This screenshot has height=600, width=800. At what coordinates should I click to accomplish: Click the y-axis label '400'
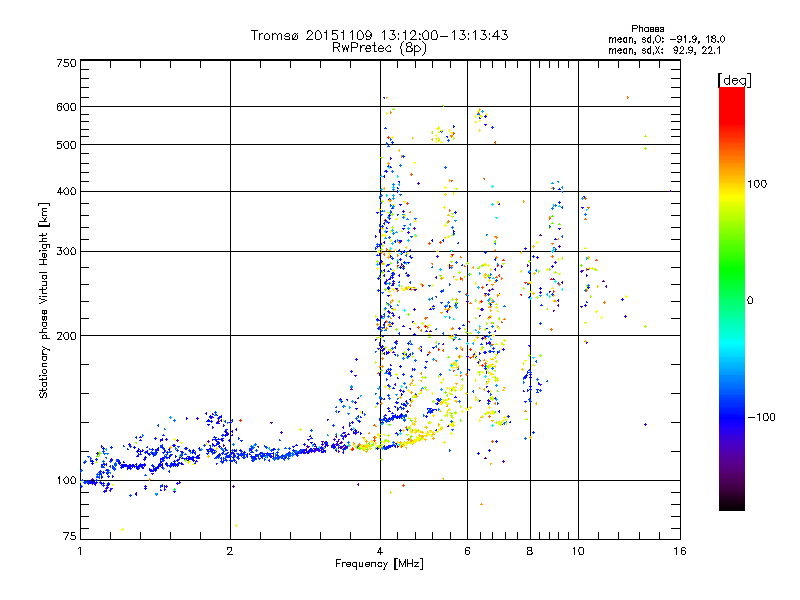click(66, 191)
